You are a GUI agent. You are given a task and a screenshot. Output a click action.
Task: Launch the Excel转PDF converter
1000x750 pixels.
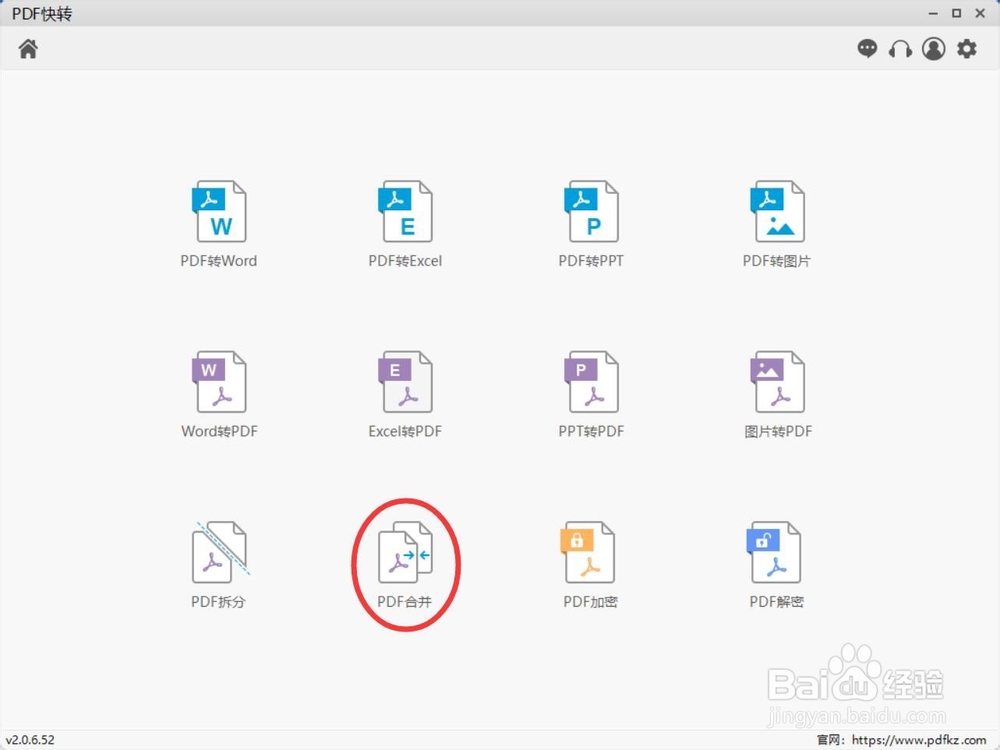[406, 394]
